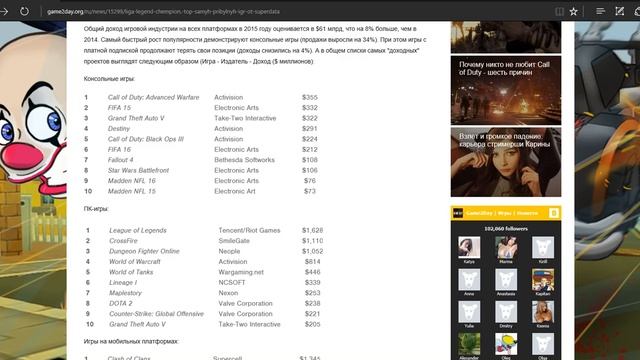Viewport: 640px width, 360px height.
Task: Make a web note pencil icon
Action: tap(620, 11)
